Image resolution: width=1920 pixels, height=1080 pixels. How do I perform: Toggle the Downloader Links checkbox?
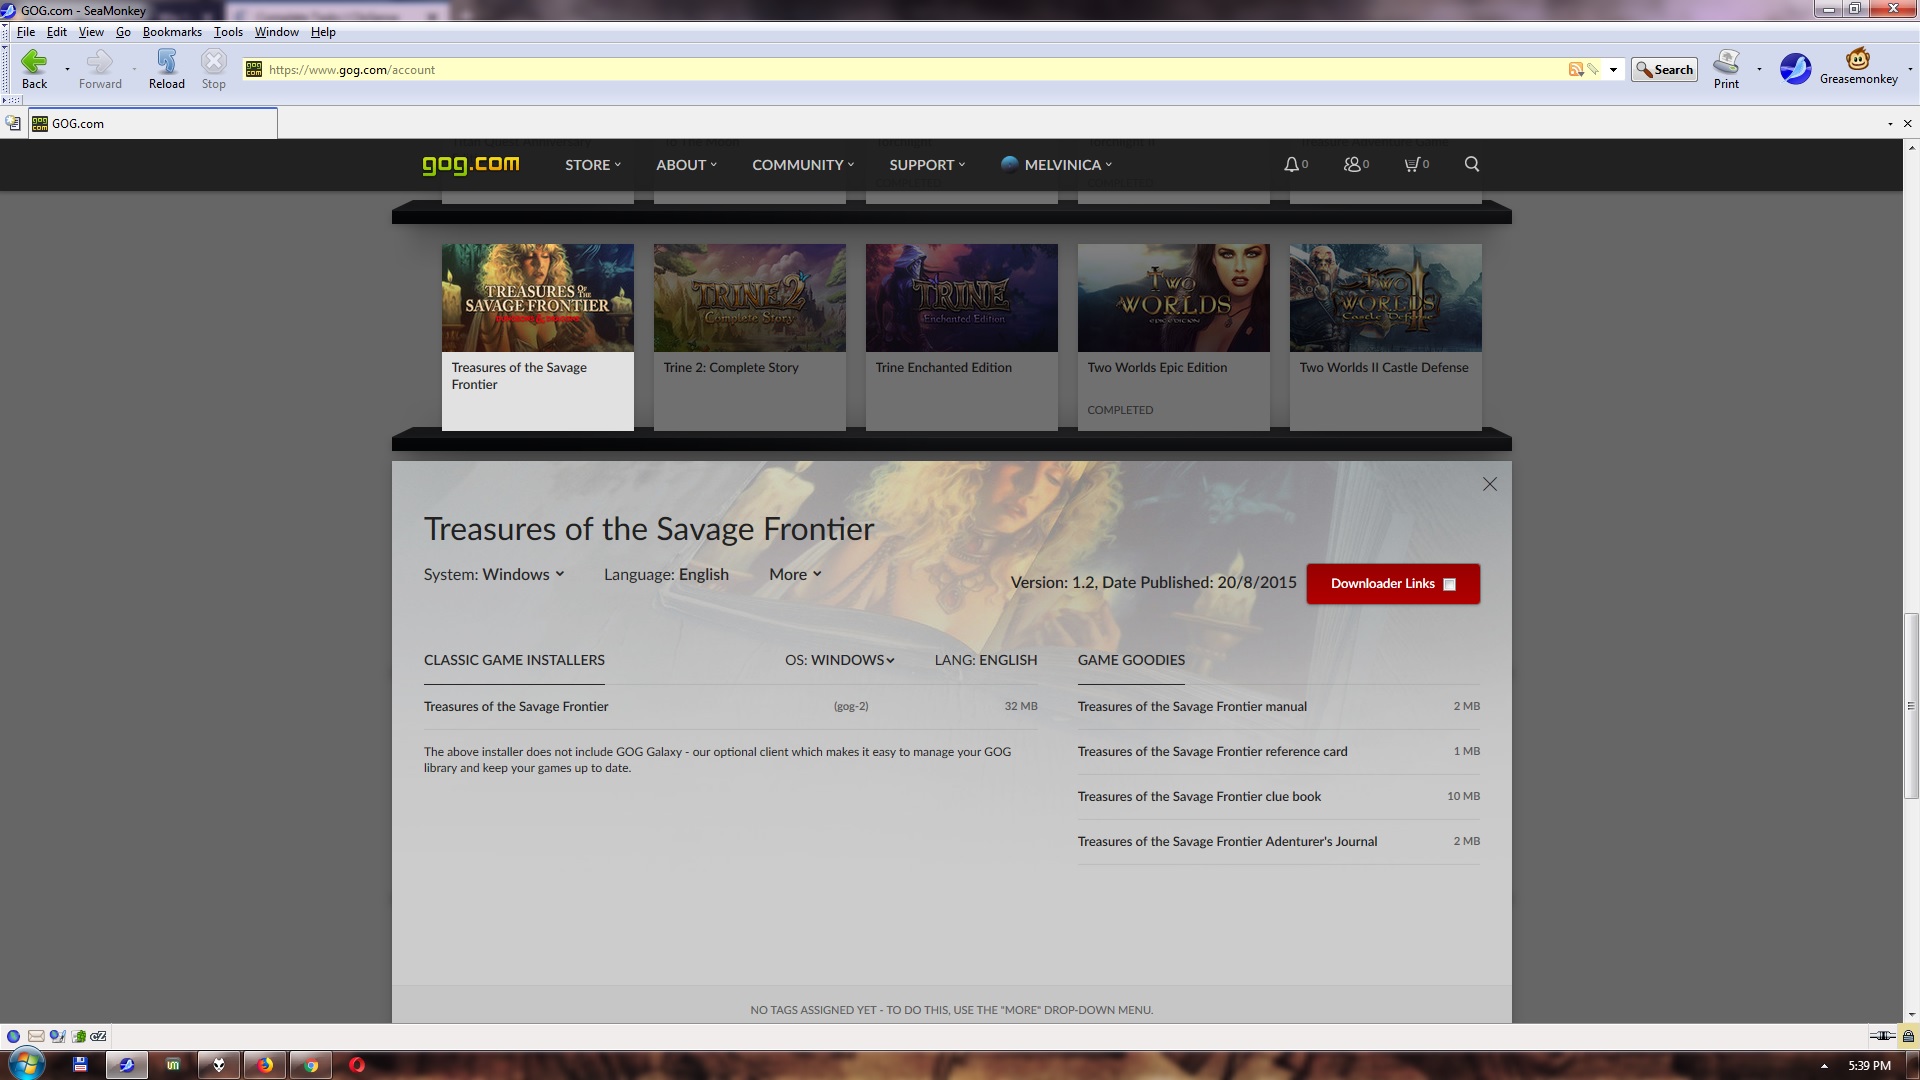1449,584
